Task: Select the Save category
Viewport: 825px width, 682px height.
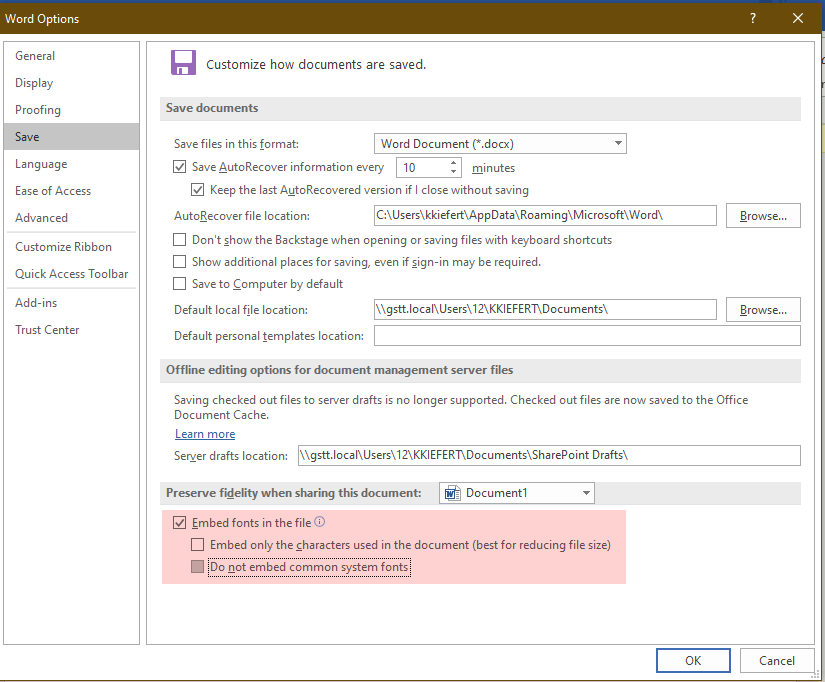Action: [72, 137]
